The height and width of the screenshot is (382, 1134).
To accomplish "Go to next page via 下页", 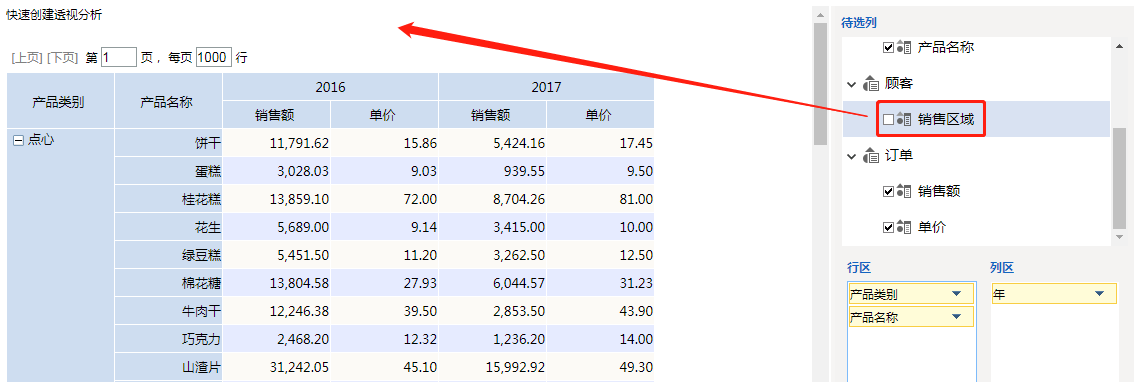I will click(x=62, y=58).
